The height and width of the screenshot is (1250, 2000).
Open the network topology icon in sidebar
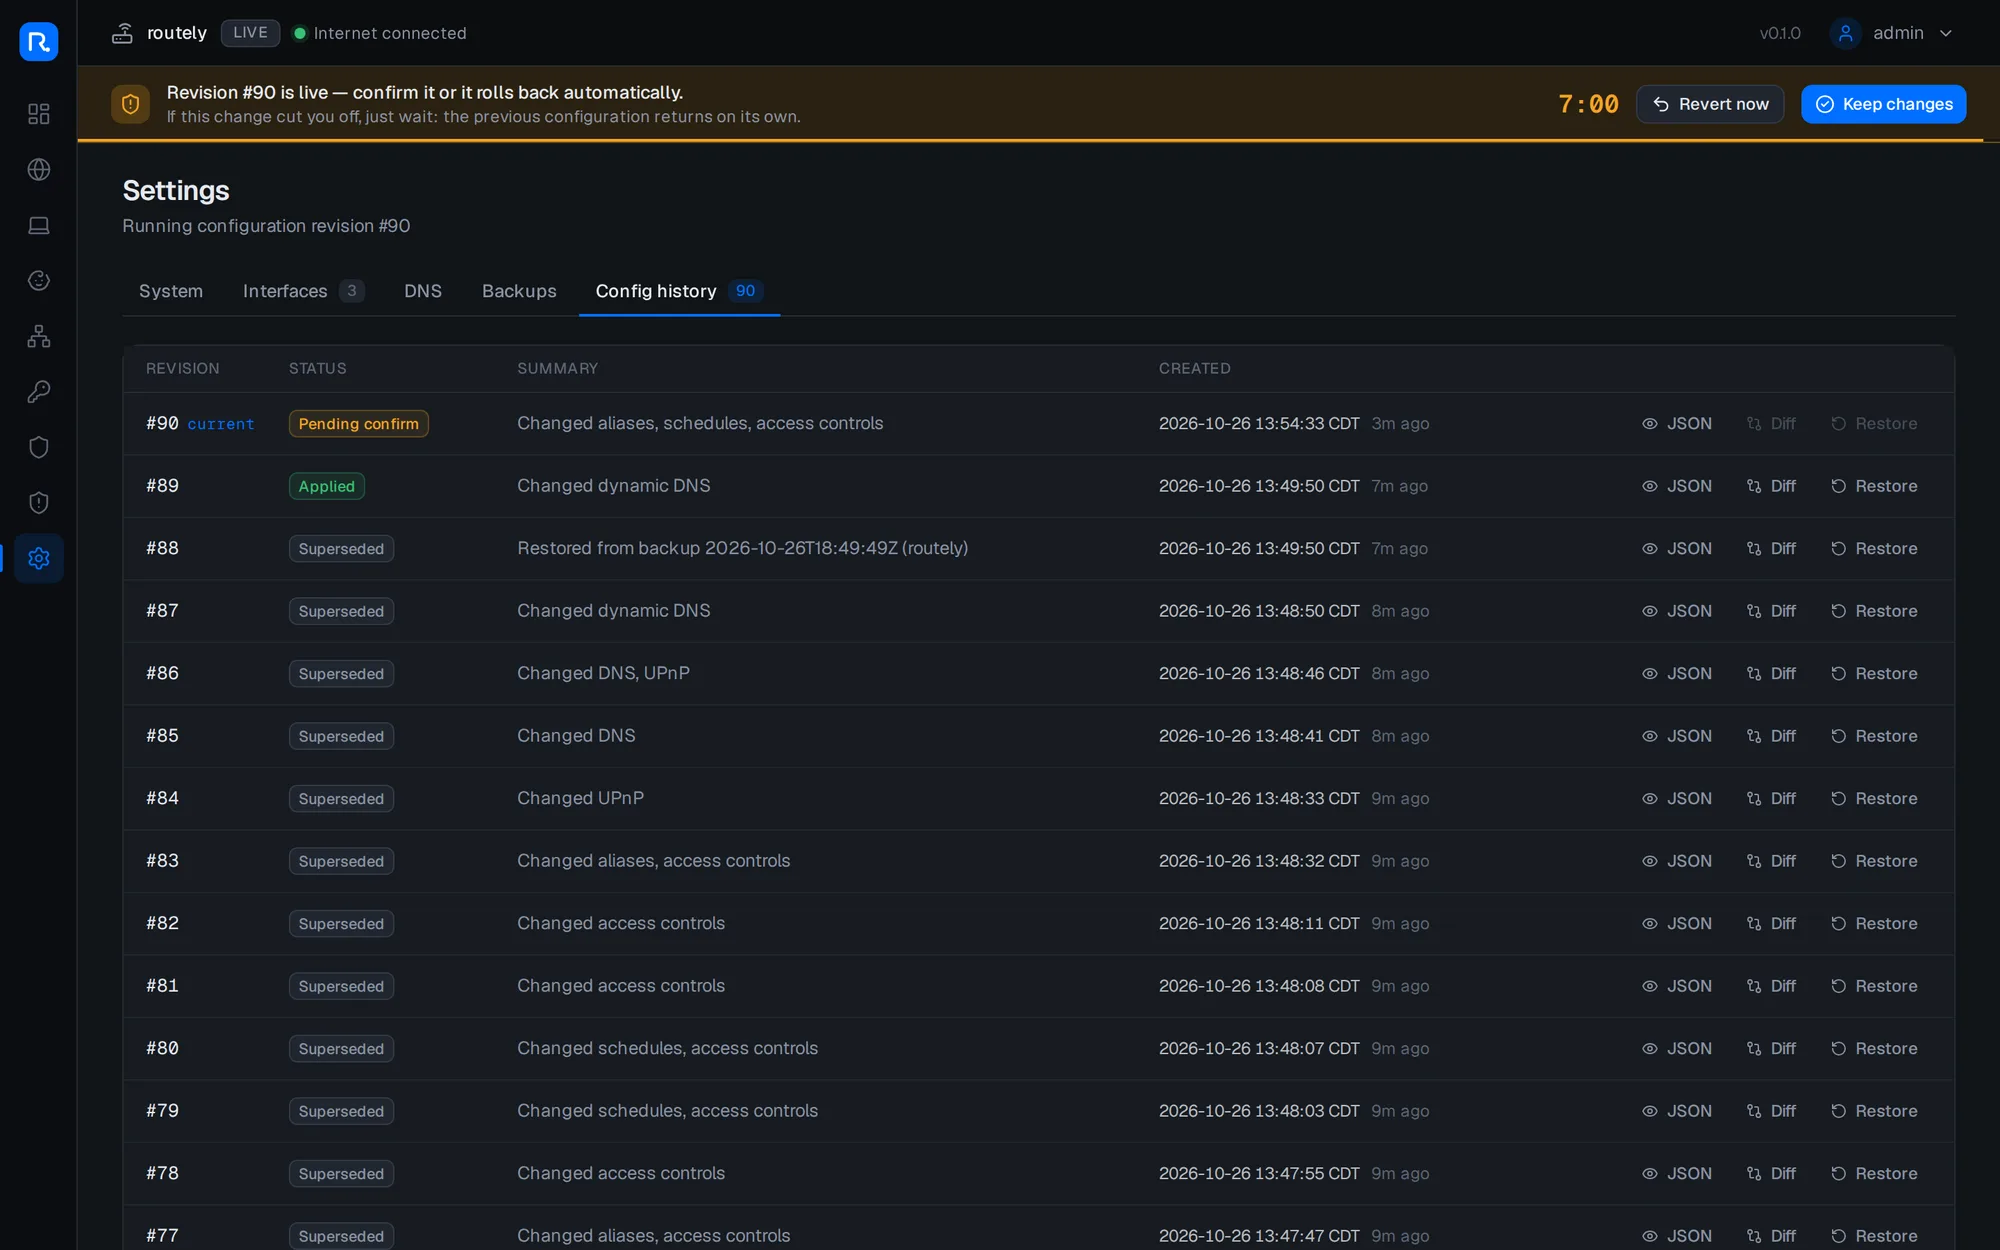click(38, 336)
